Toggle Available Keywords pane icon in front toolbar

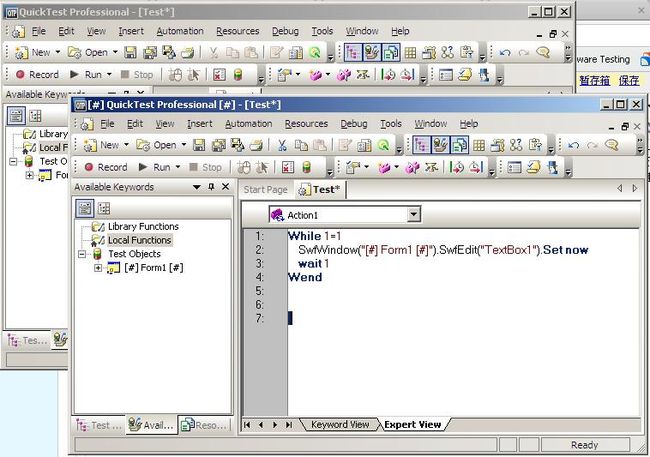(440, 145)
